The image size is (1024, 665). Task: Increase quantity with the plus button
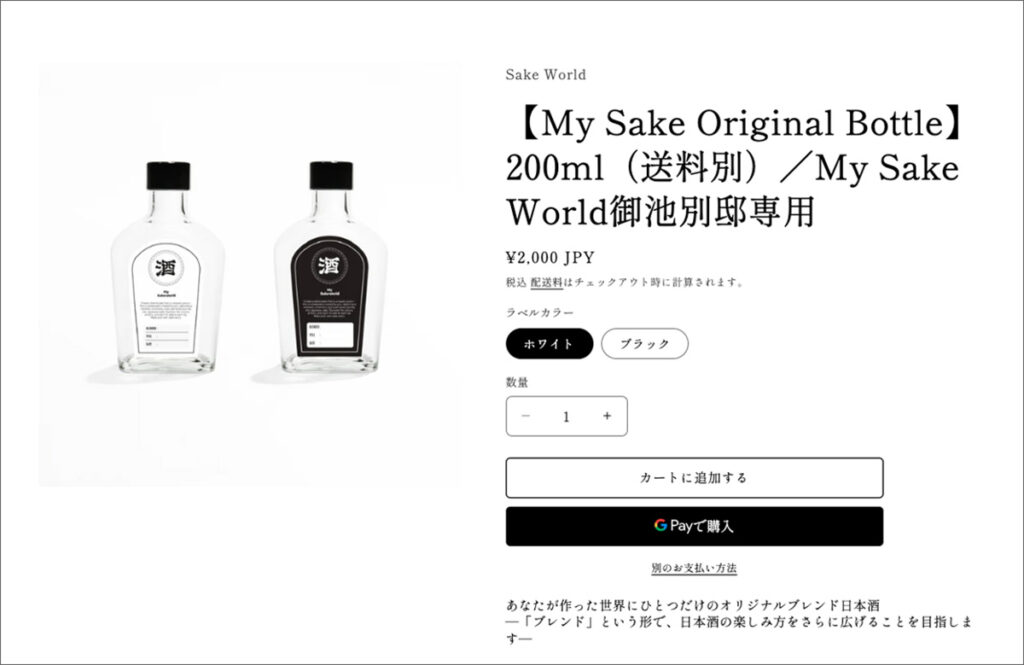pyautogui.click(x=607, y=416)
